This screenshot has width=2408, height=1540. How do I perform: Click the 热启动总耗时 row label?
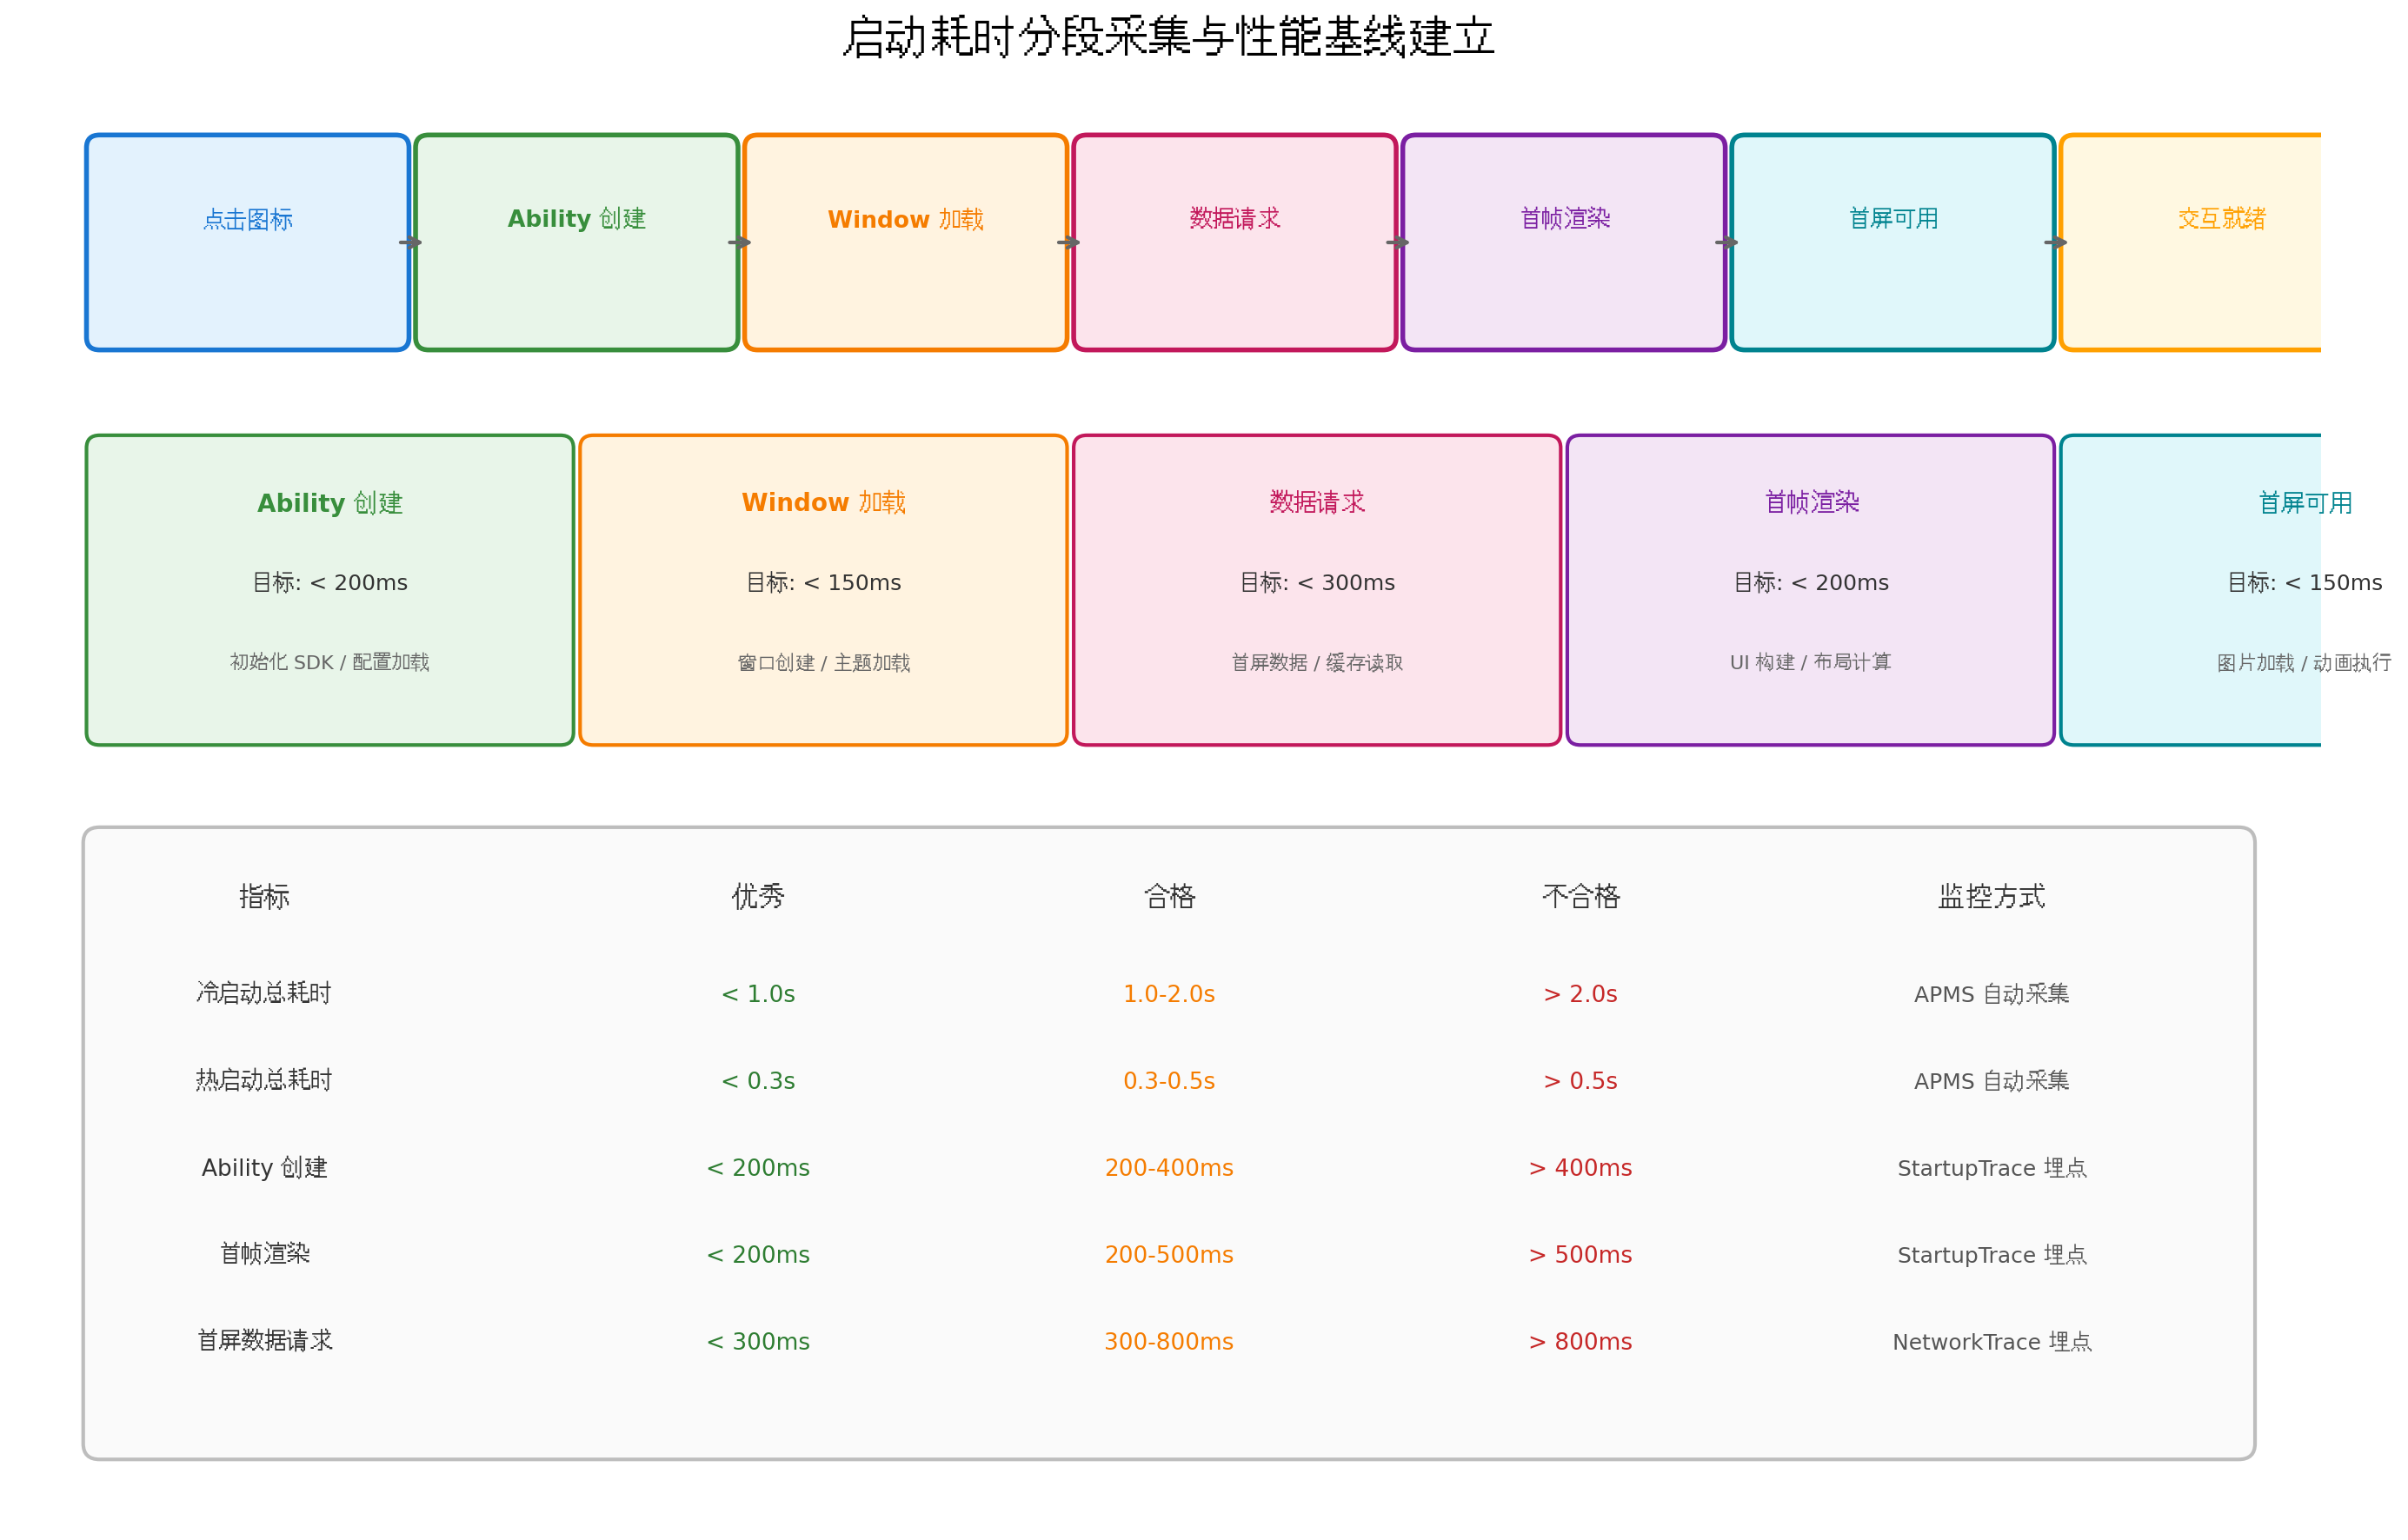pos(264,1080)
